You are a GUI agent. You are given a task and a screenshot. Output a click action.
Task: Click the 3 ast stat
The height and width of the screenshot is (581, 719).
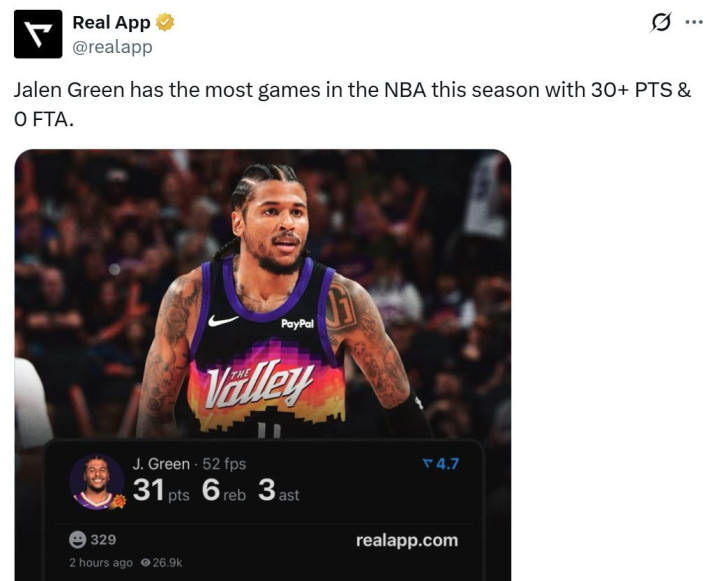[278, 490]
